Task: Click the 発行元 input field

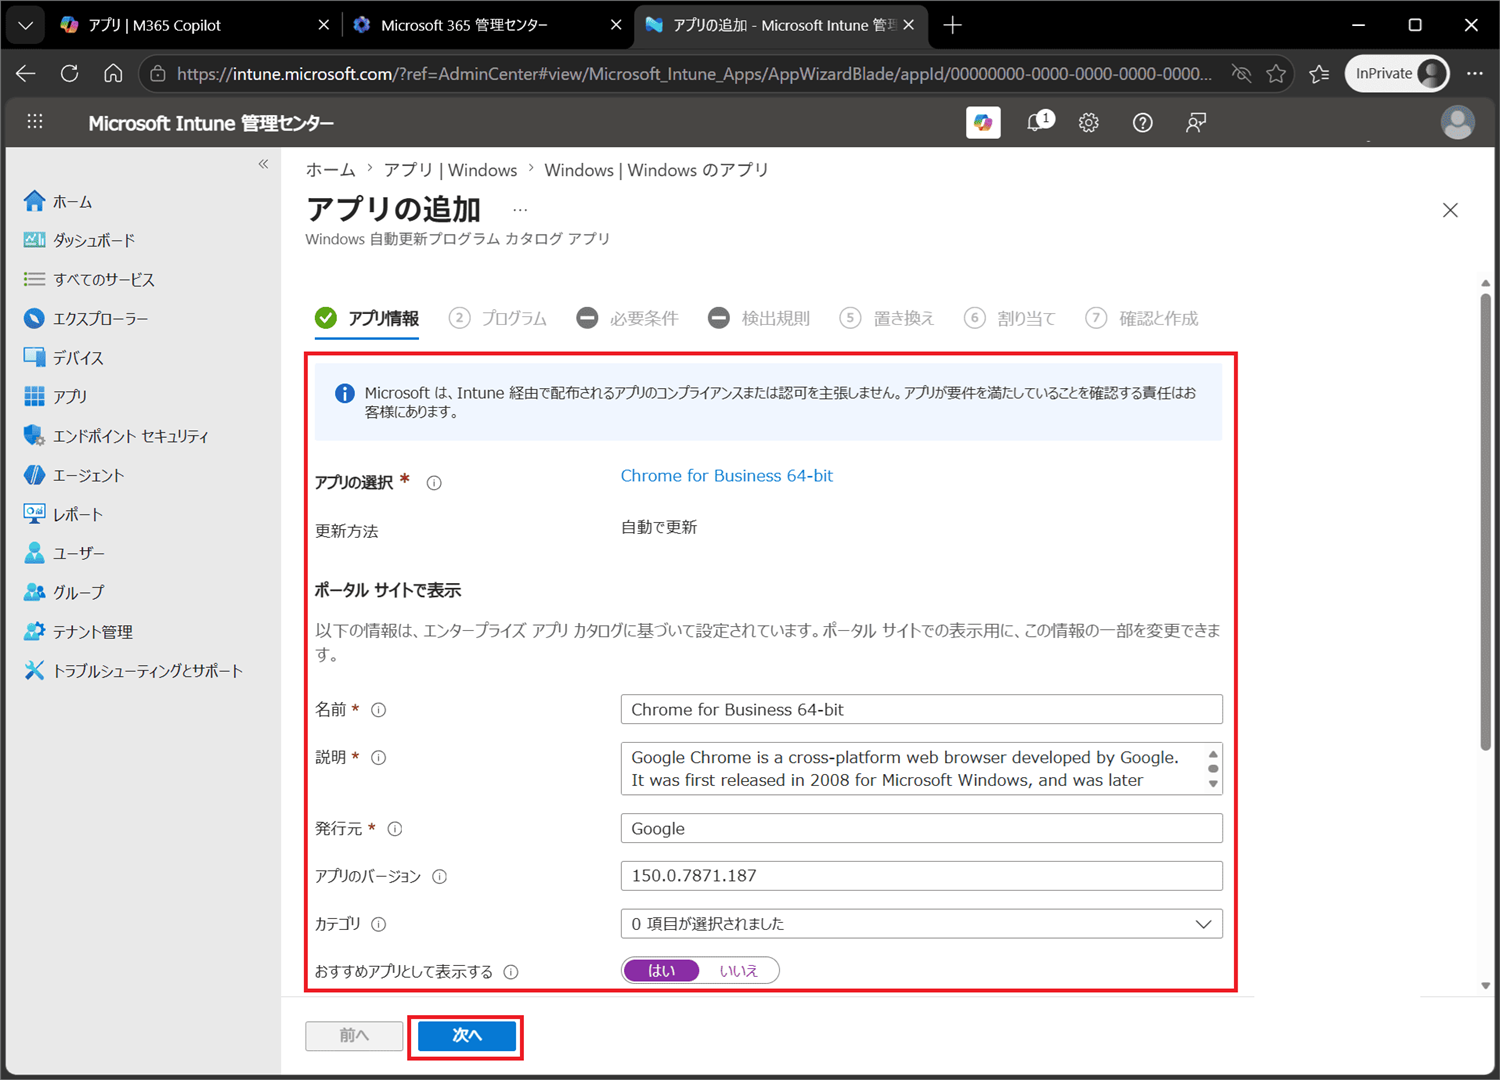Action: point(921,828)
